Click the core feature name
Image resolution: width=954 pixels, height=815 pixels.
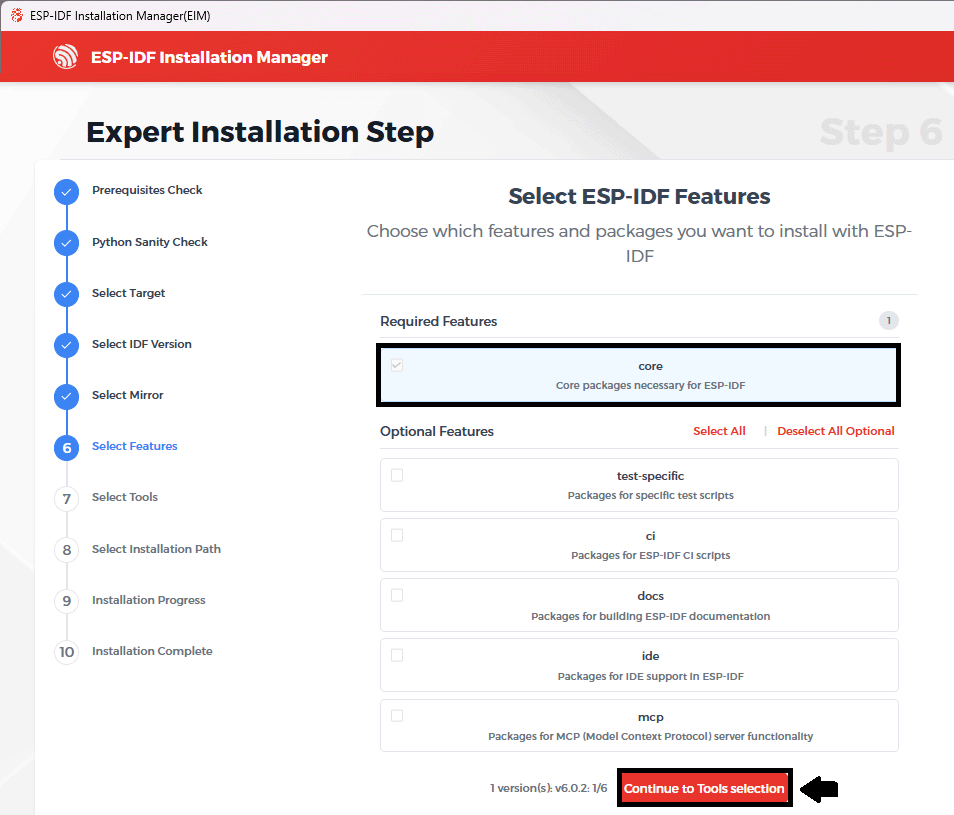650,366
